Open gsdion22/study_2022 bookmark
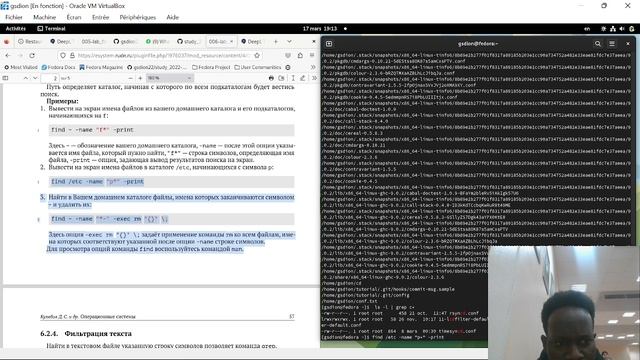Image resolution: width=640 pixels, height=360 pixels. pyautogui.click(x=157, y=67)
